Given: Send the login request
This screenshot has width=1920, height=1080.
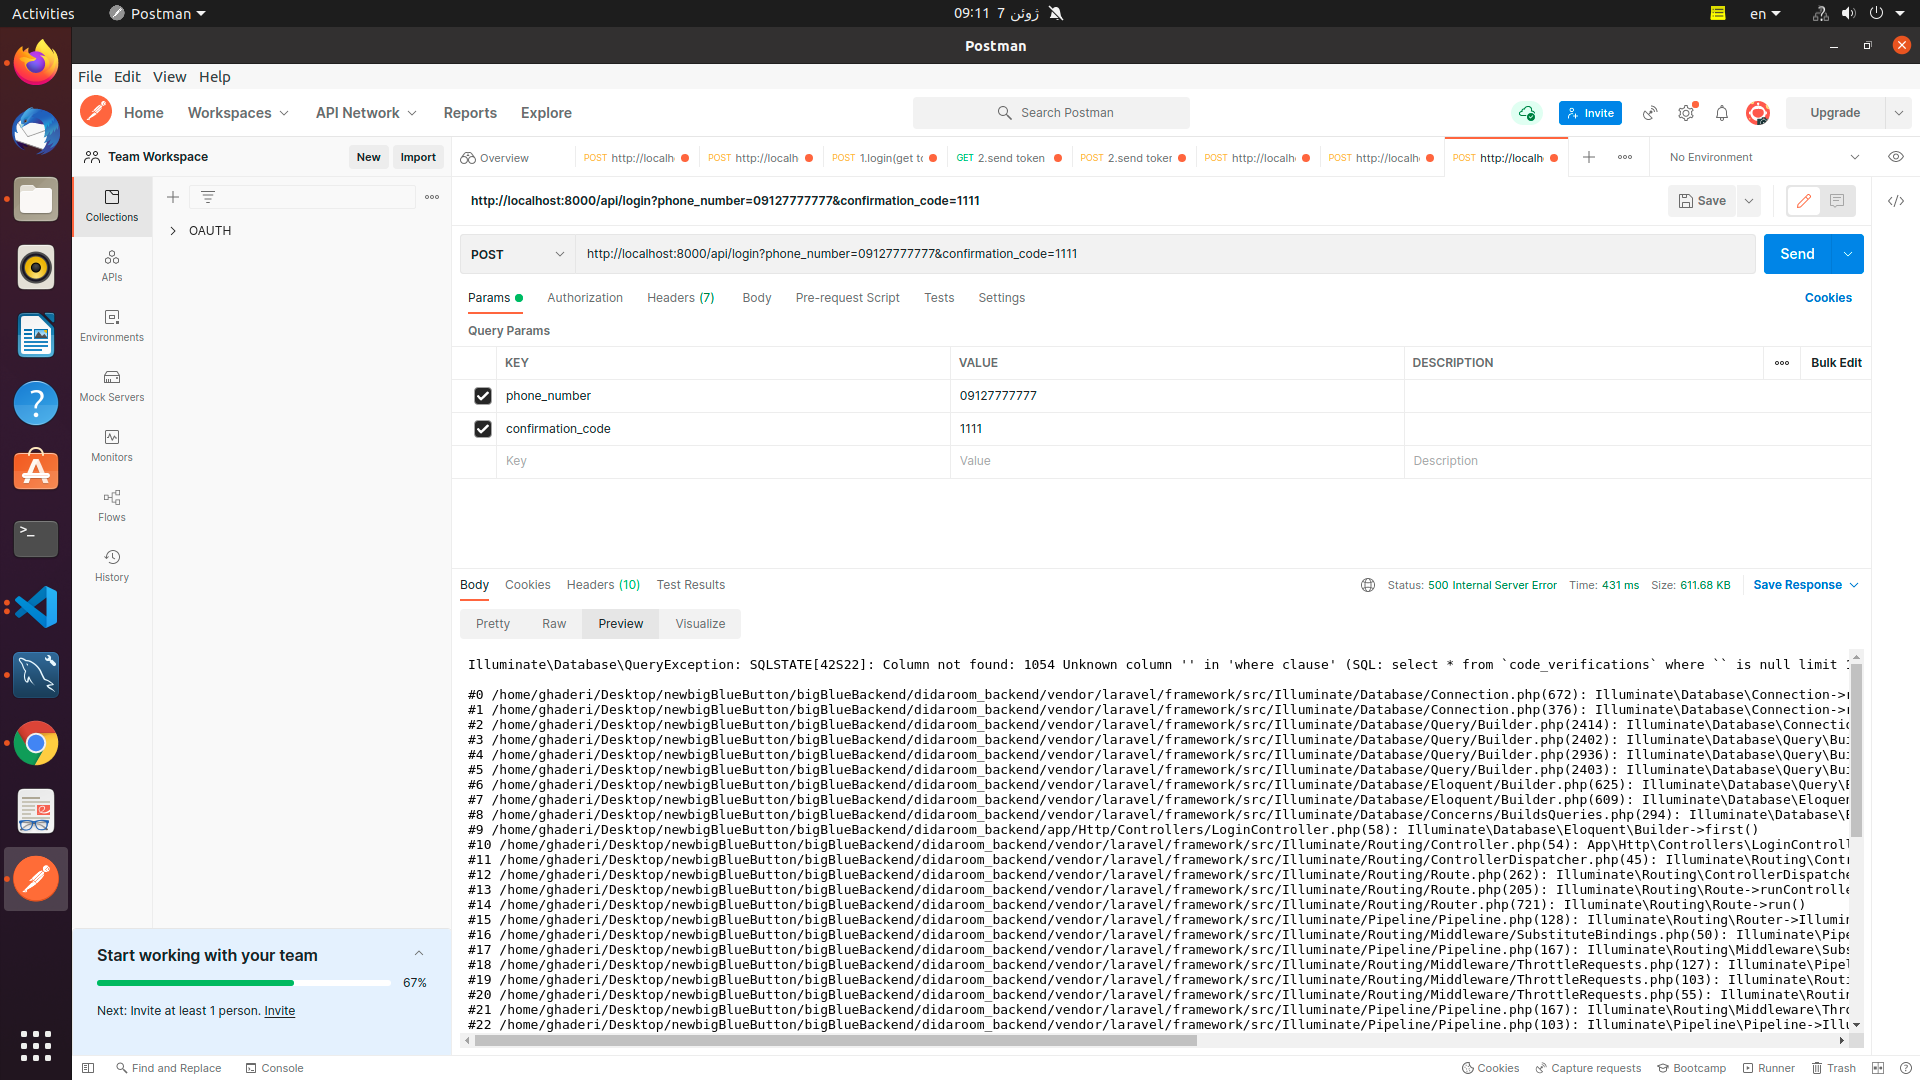Looking at the screenshot, I should pos(1797,254).
